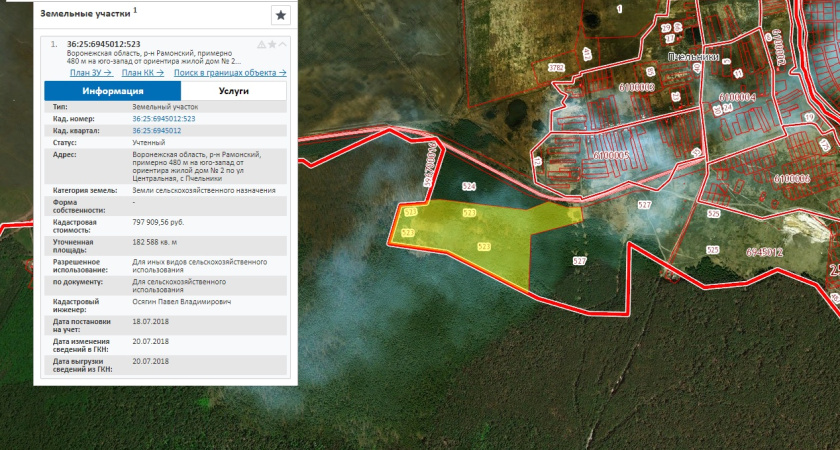Click quarter label 6100003 on the map
This screenshot has width=840, height=450.
[636, 87]
